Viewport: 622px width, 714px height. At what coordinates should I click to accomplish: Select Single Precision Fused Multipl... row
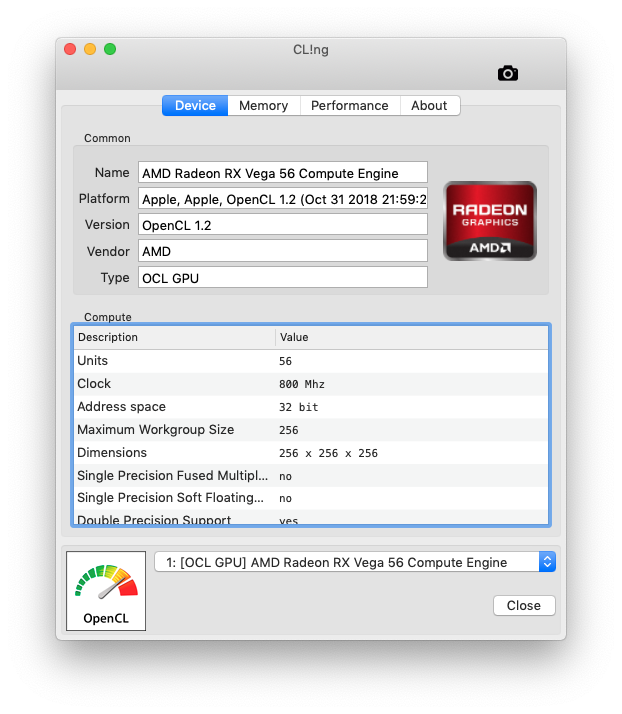point(311,476)
